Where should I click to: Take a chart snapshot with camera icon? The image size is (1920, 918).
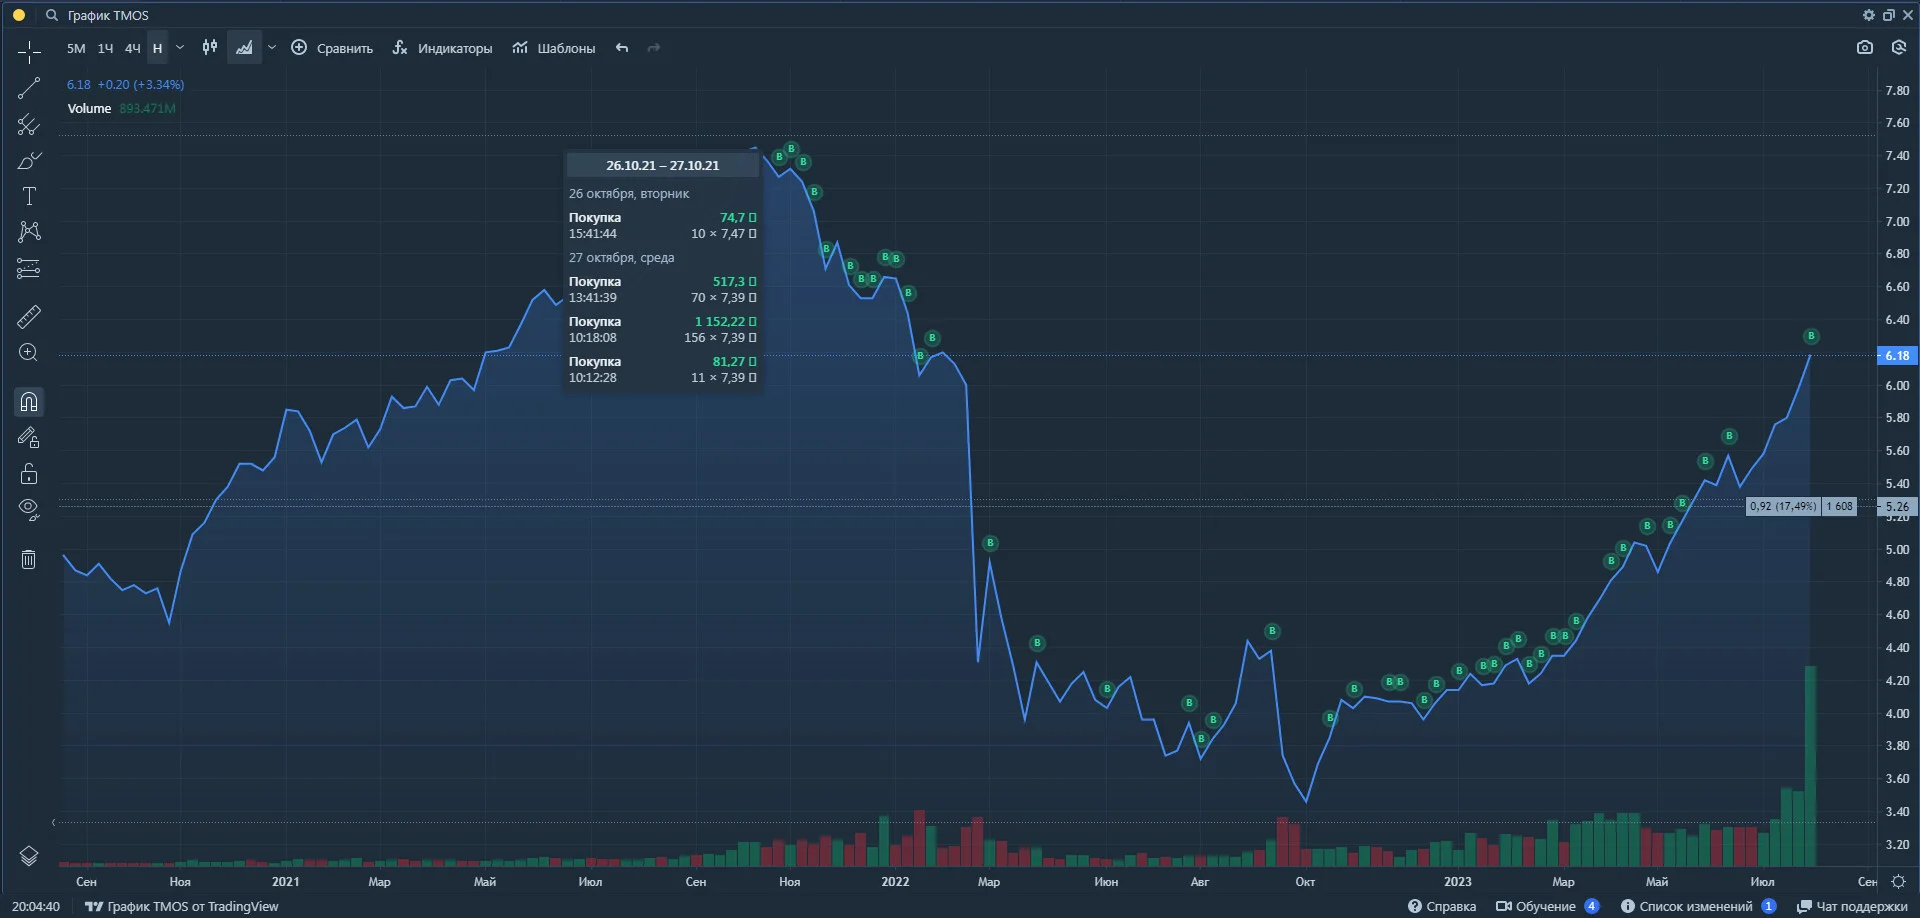1865,48
